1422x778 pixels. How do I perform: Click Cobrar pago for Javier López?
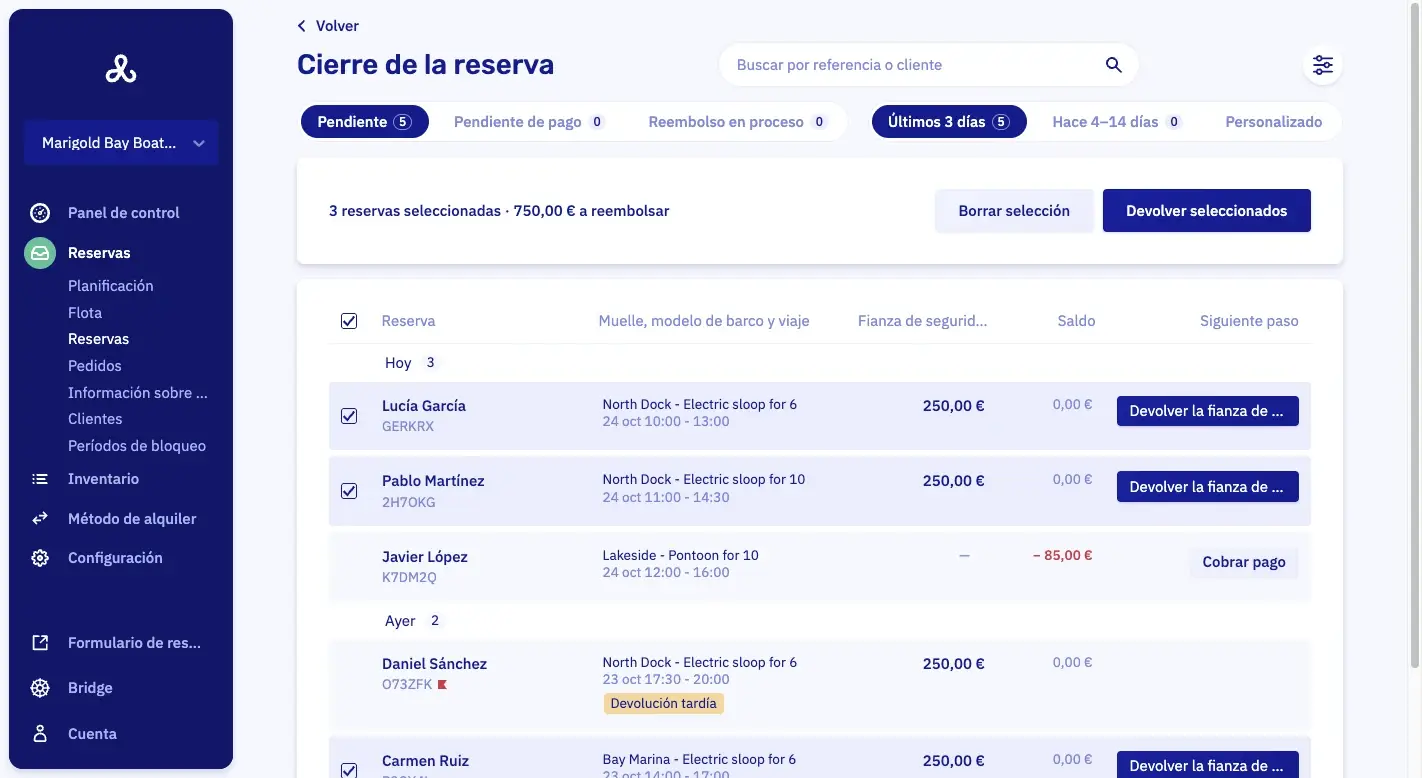point(1244,562)
